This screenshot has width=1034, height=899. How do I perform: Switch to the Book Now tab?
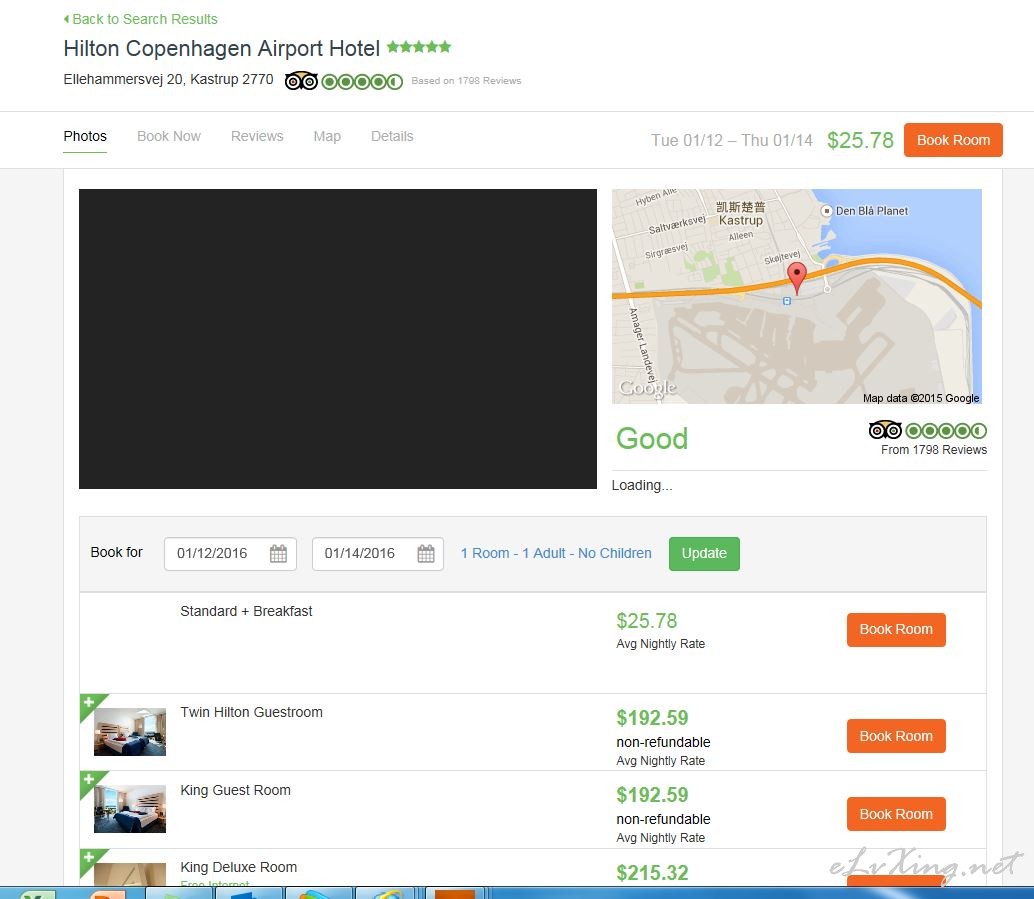[169, 137]
